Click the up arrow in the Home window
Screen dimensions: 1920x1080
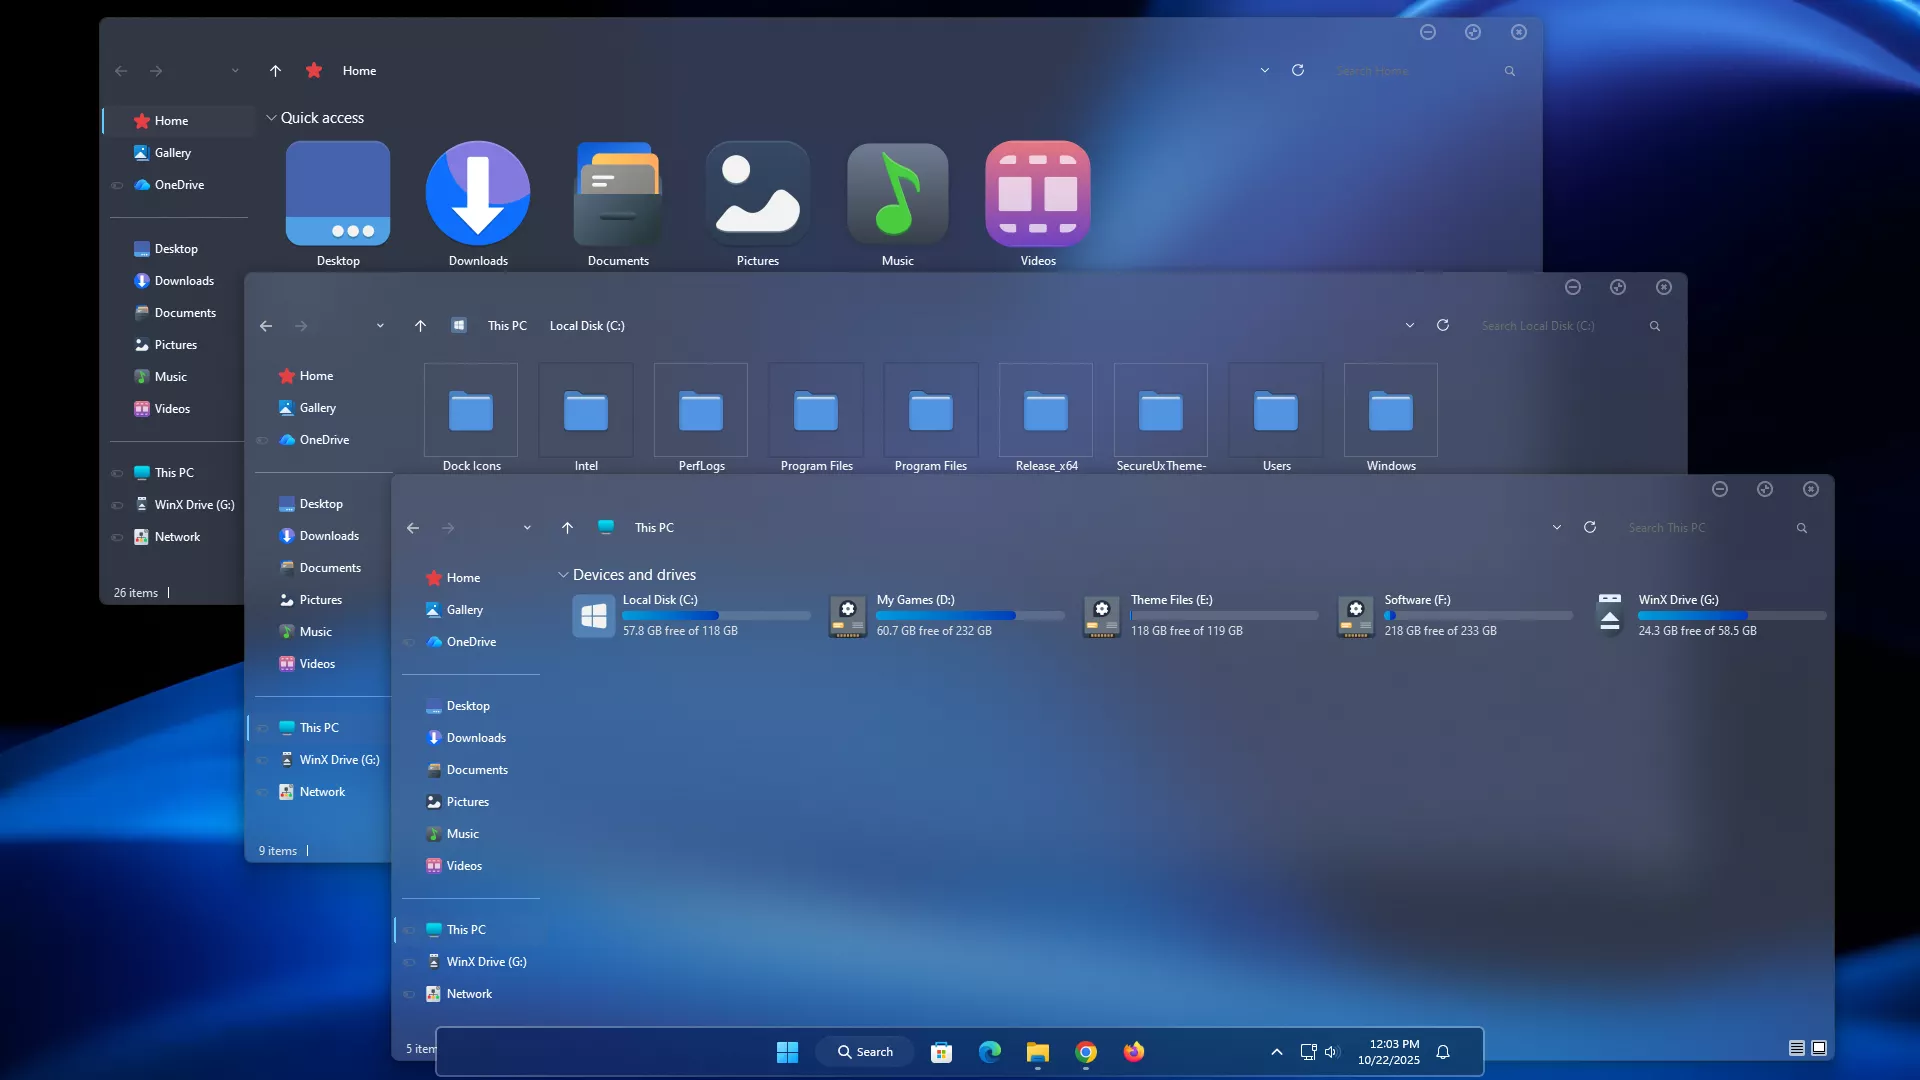pyautogui.click(x=275, y=71)
